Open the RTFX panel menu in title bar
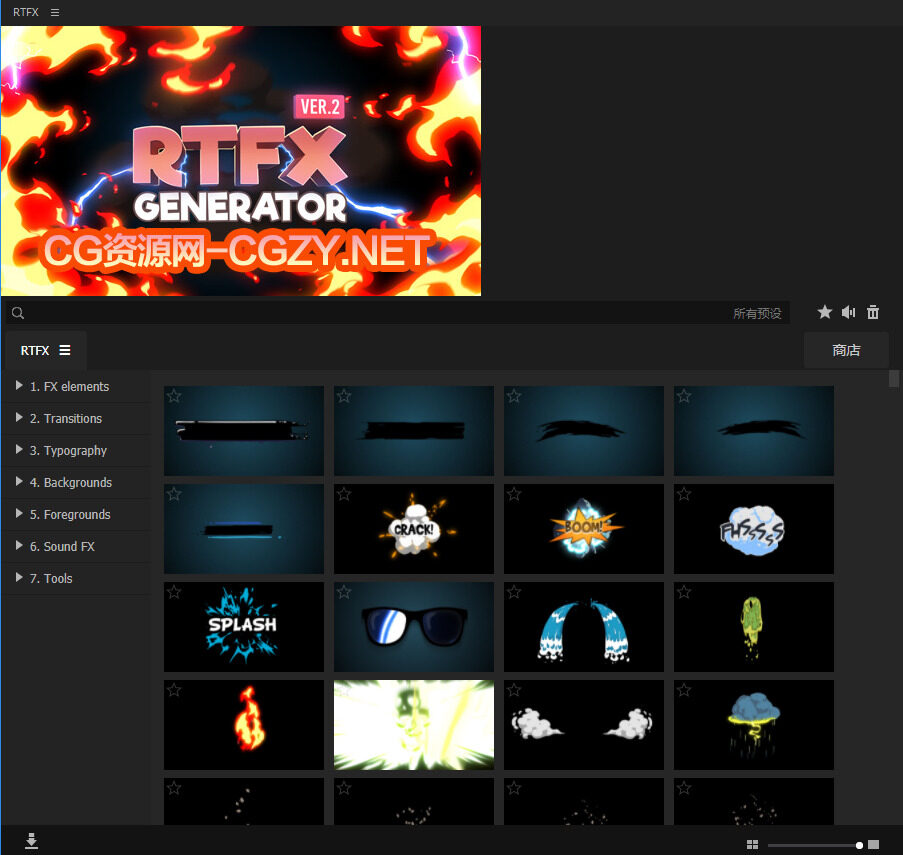 click(x=55, y=12)
